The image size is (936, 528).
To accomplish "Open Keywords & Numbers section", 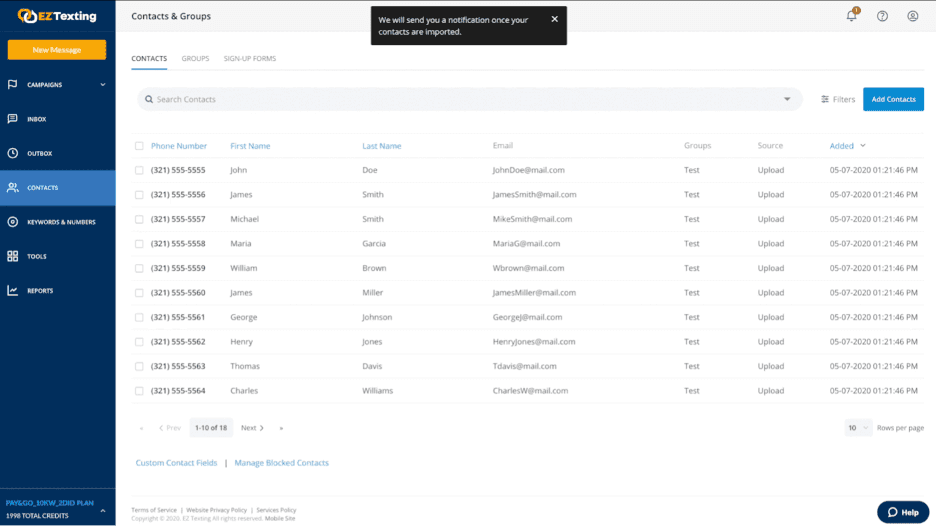I will [x=60, y=222].
